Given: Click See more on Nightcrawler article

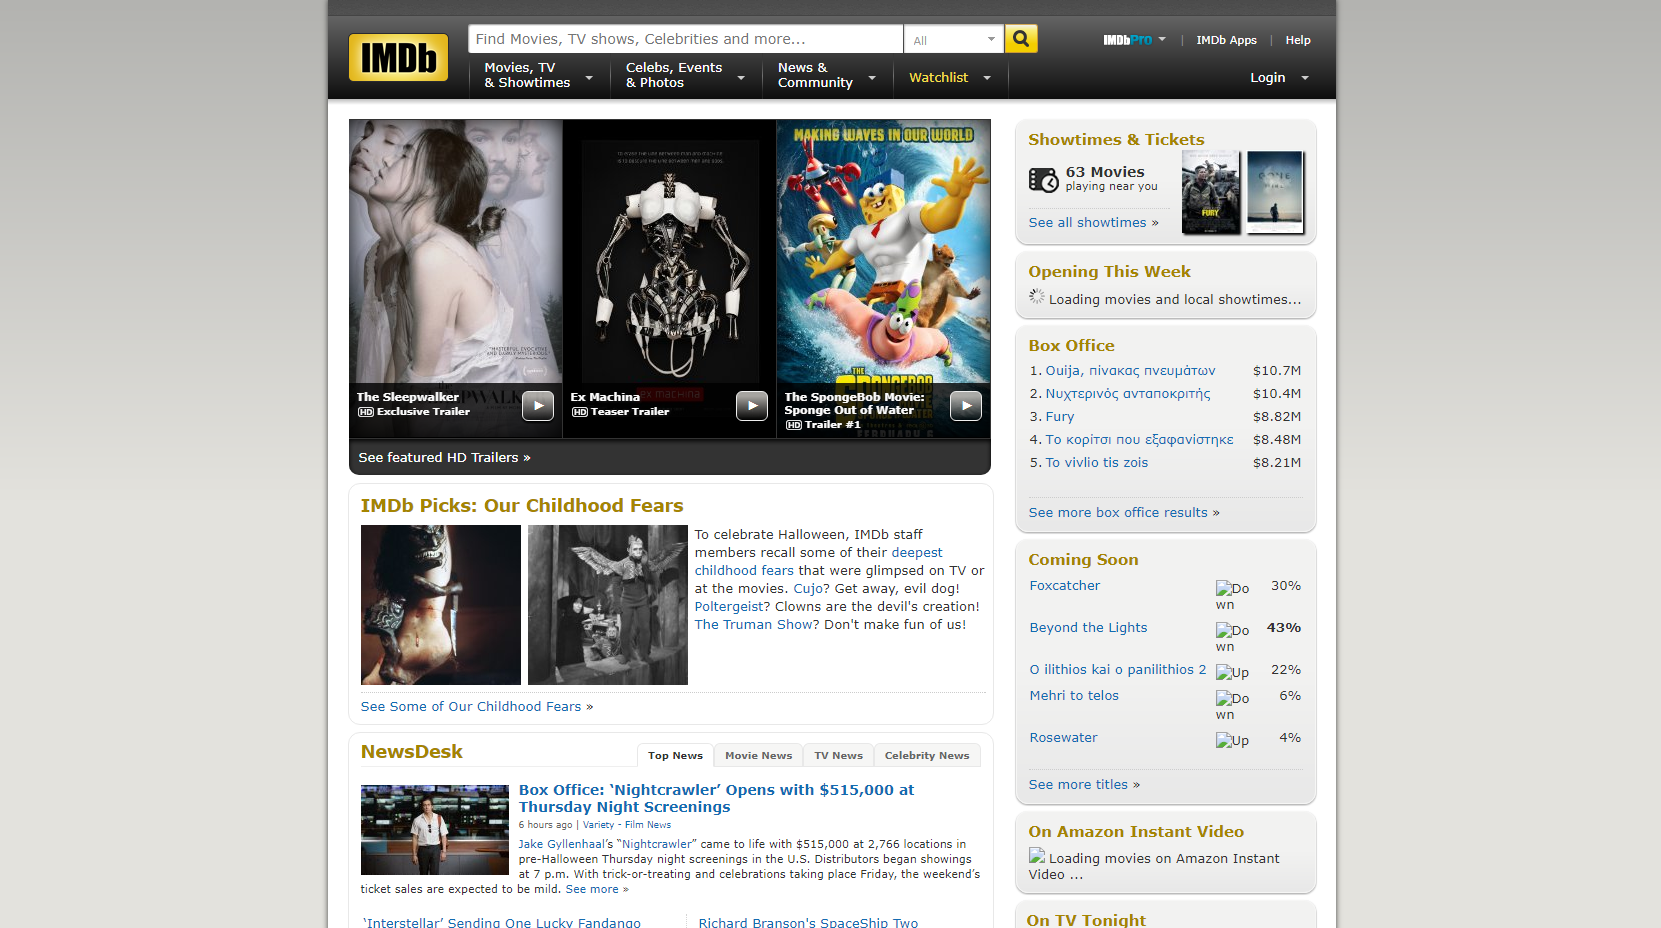Looking at the screenshot, I should coord(597,889).
